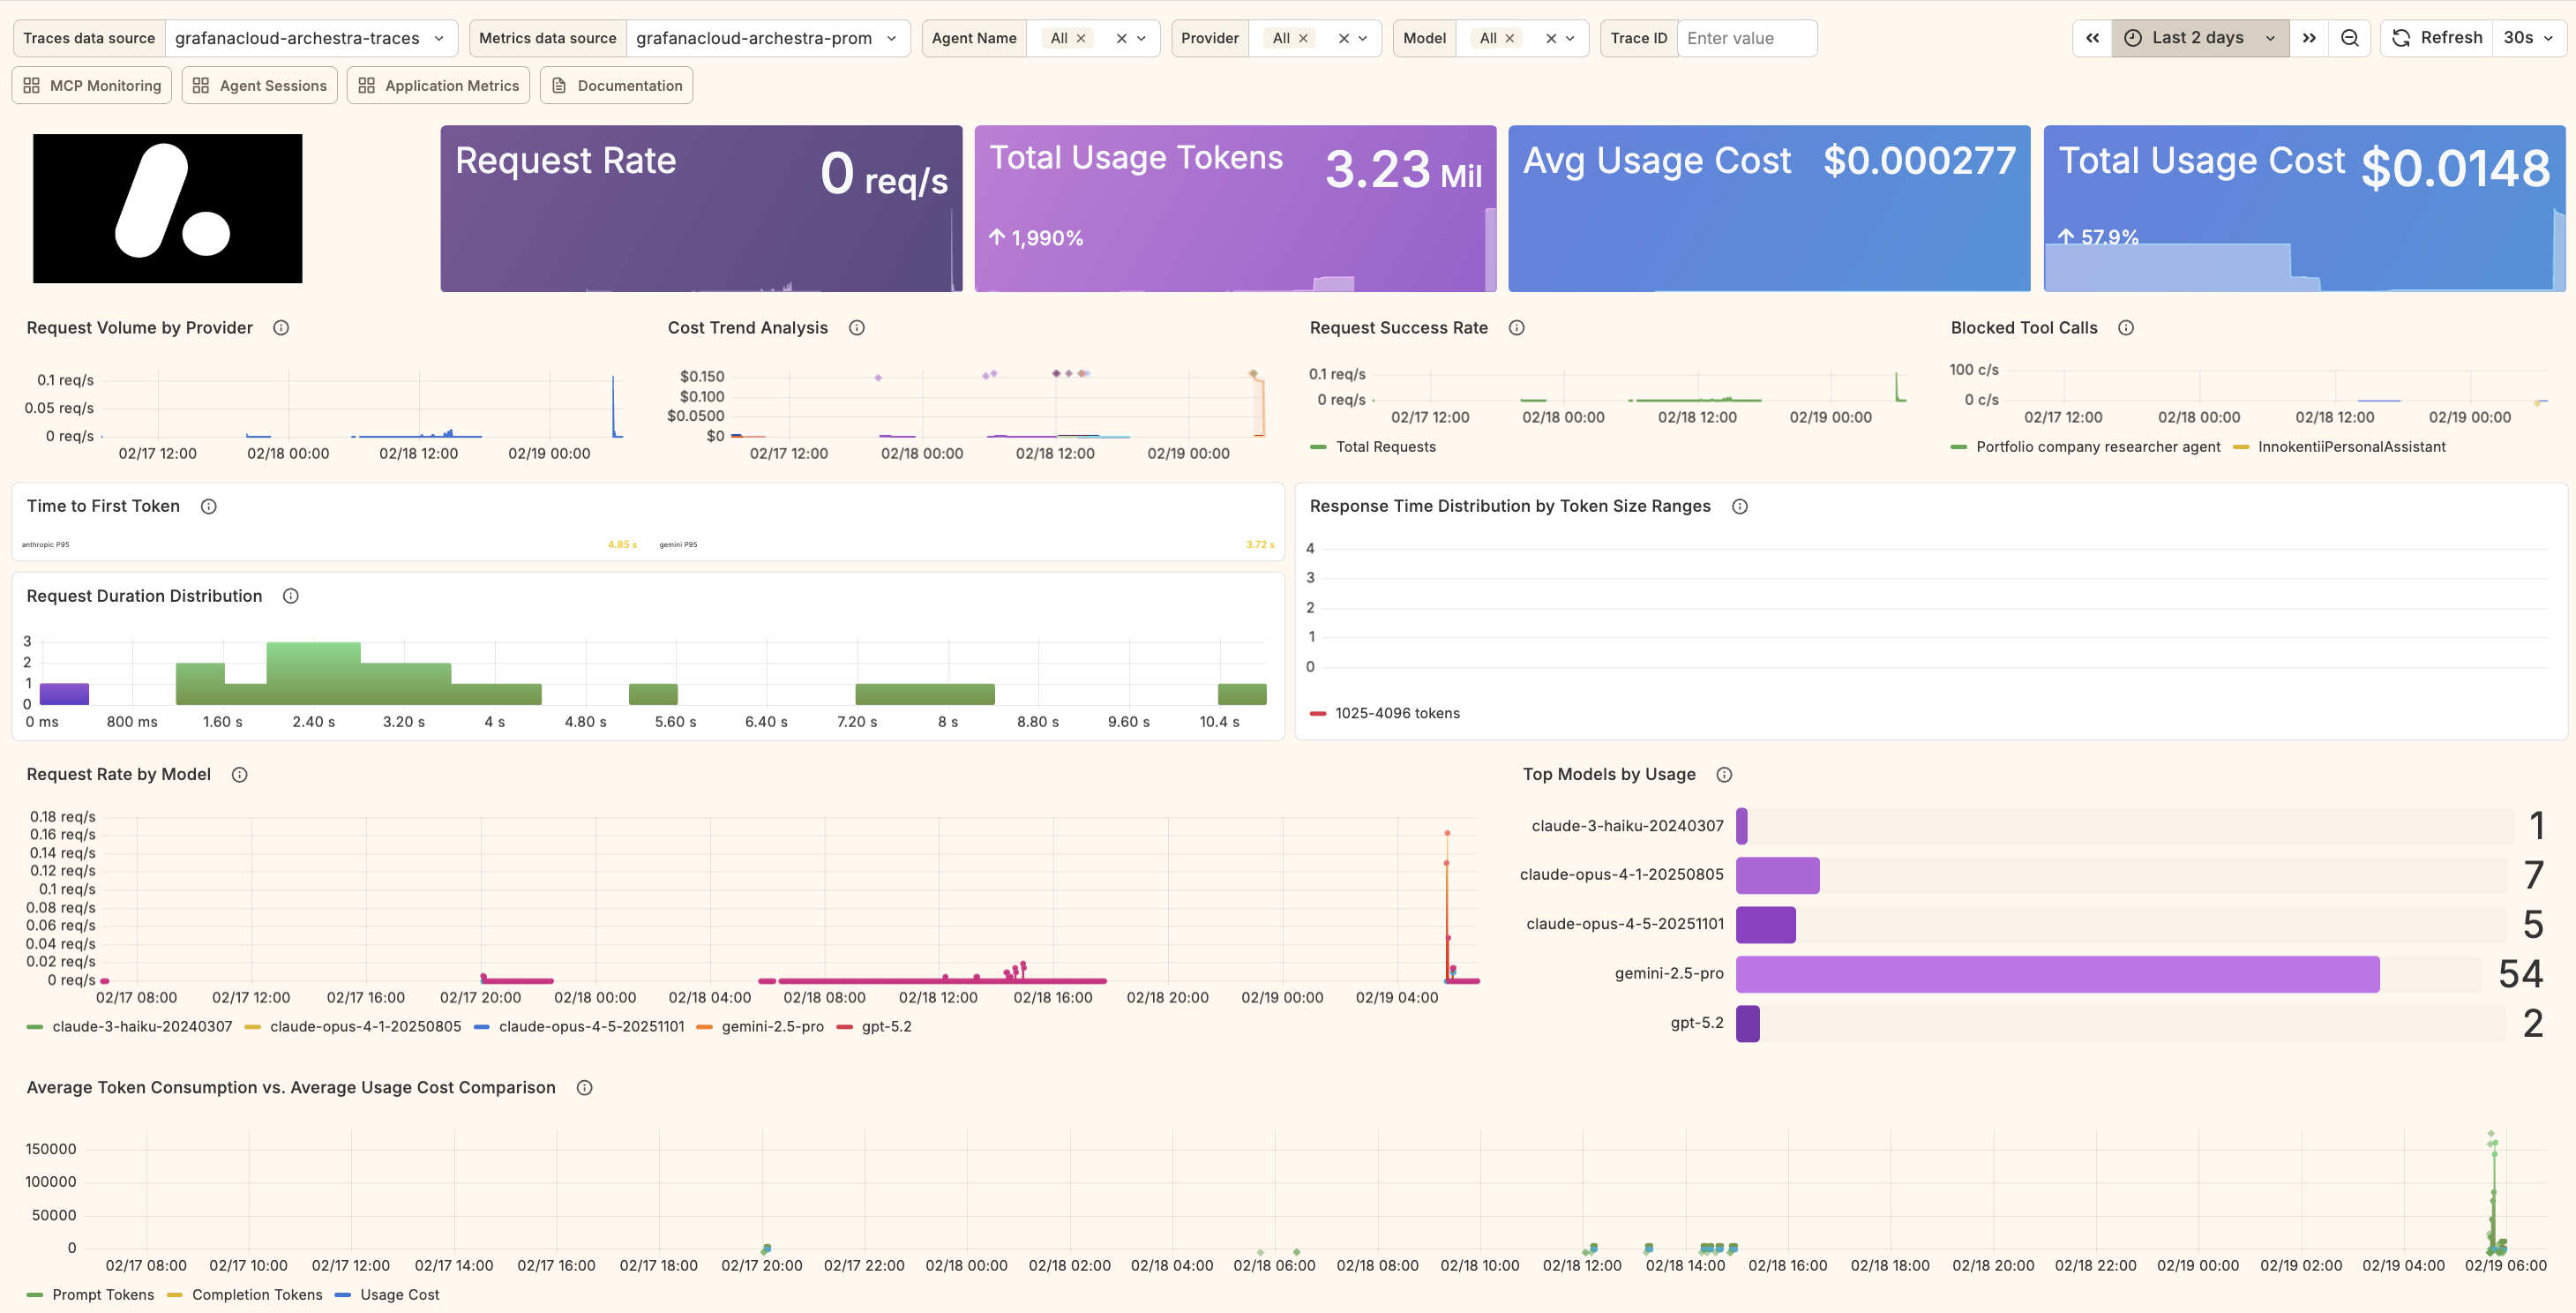Image resolution: width=2576 pixels, height=1313 pixels.
Task: Shift time range backward with double-left arrows
Action: 2092,38
